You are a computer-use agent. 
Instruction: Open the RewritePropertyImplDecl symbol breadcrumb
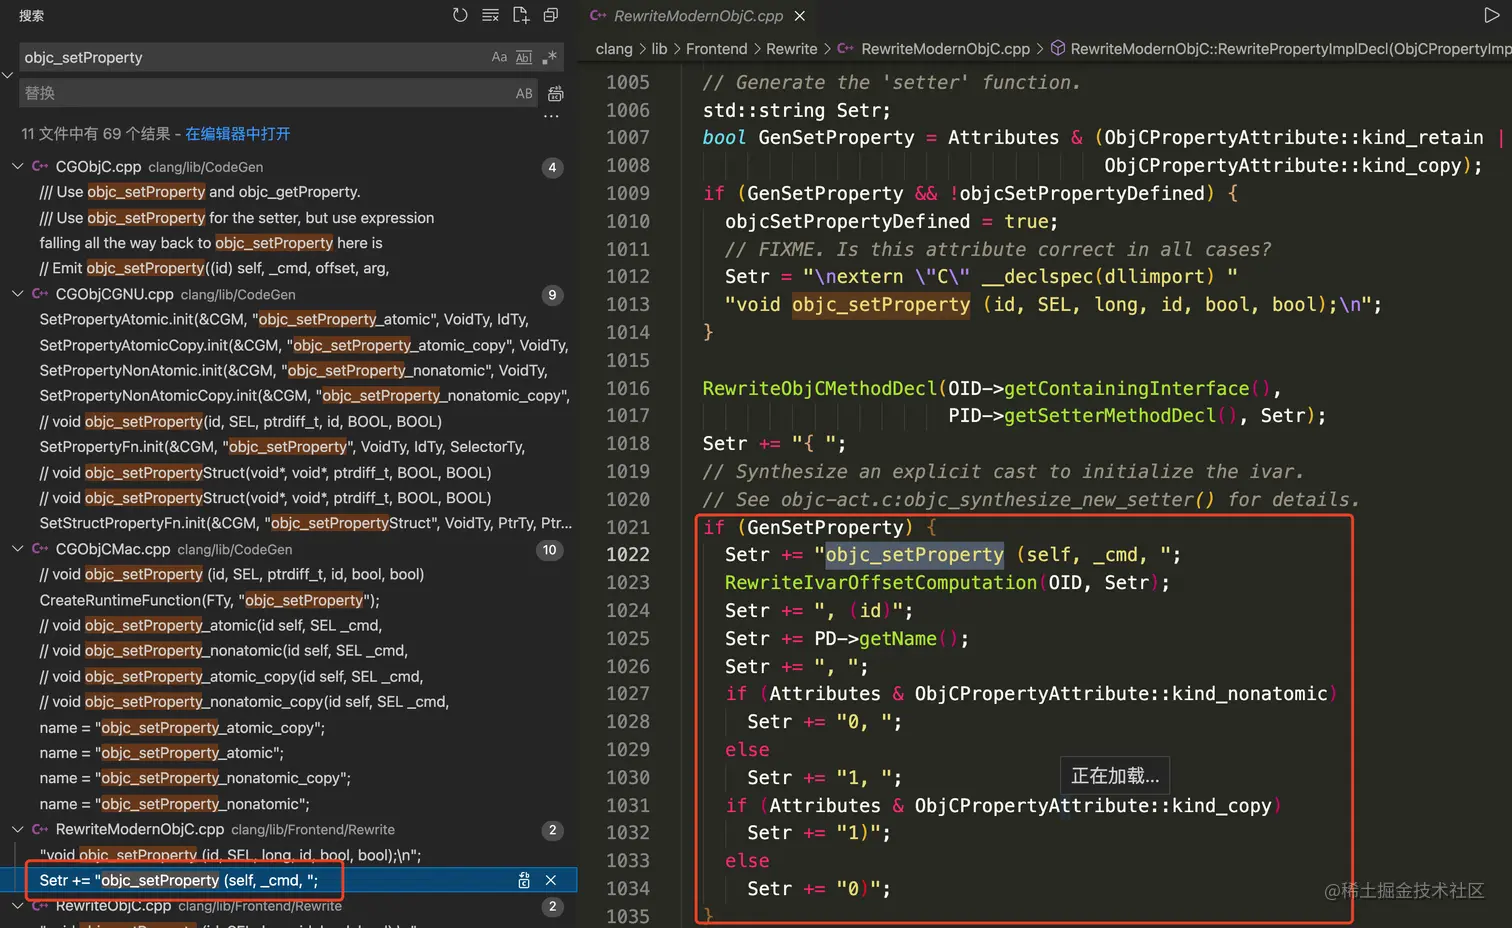[1281, 48]
